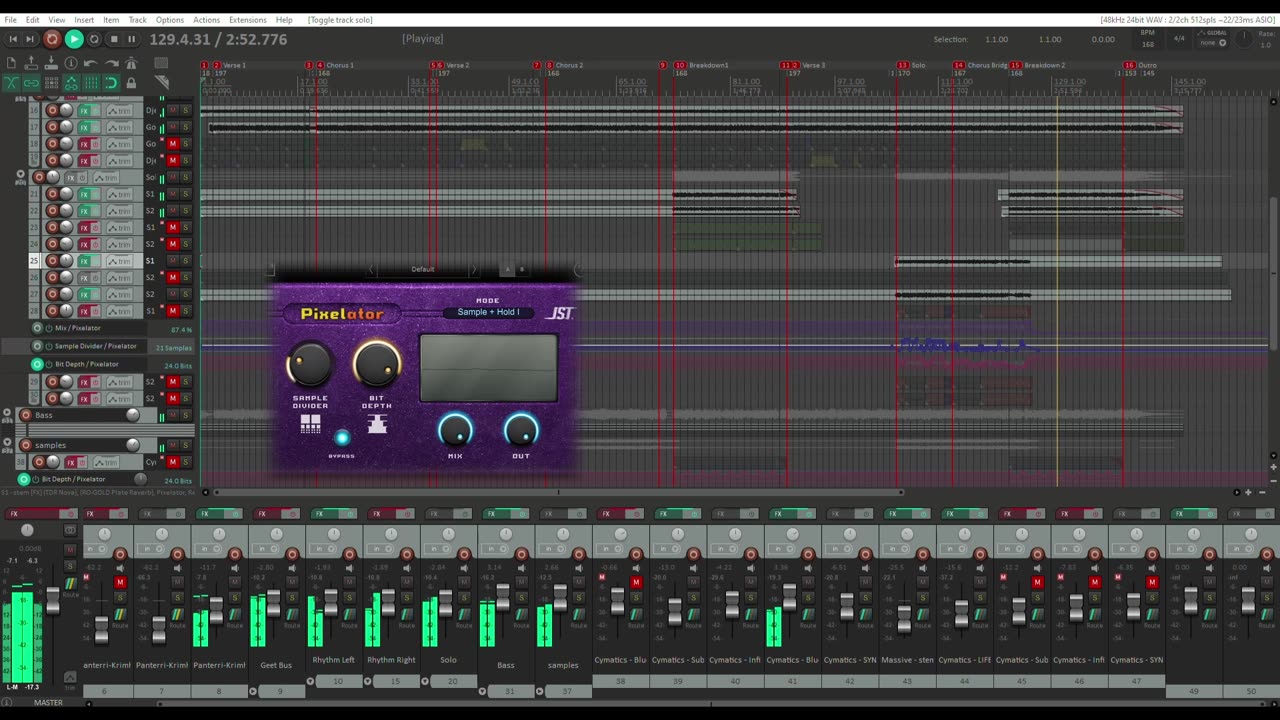Screen dimensions: 1280x720
Task: Collapse the Bass folder in mixer
Action: click(482, 691)
